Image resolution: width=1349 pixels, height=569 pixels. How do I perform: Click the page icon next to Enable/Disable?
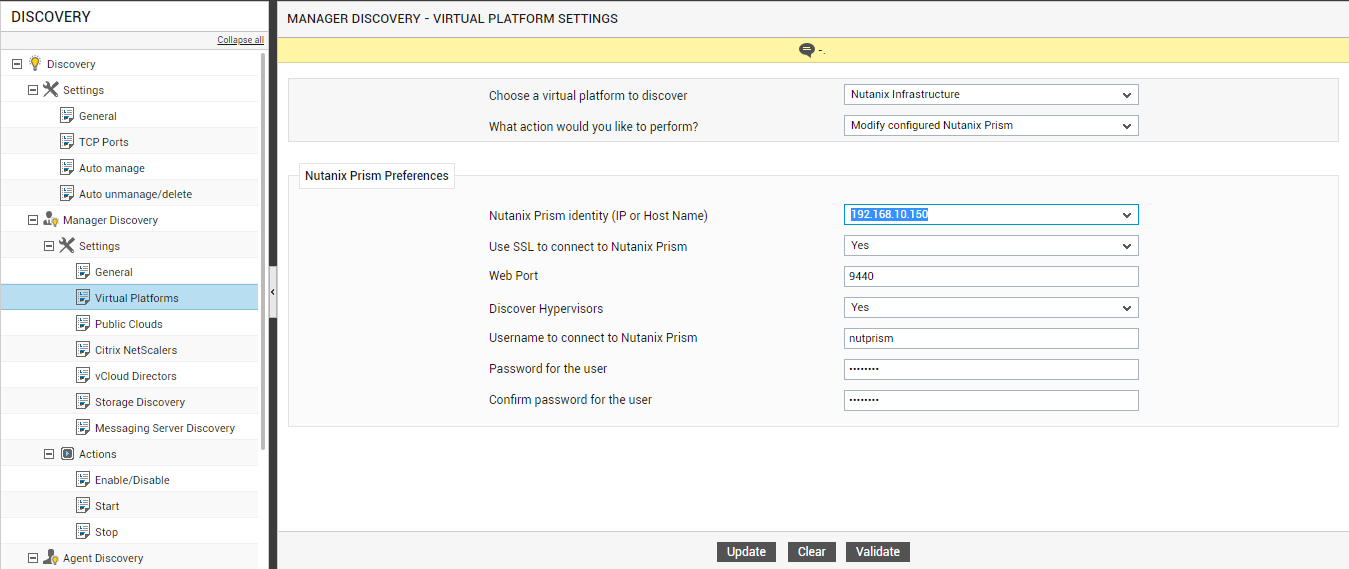click(83, 479)
